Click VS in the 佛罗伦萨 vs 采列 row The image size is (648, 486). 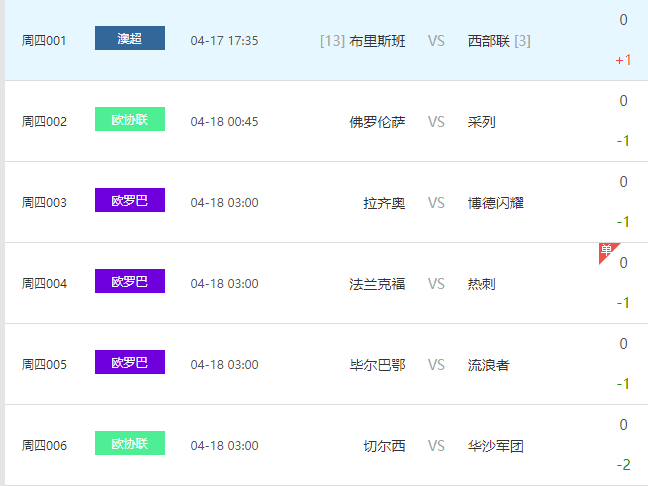coord(436,122)
